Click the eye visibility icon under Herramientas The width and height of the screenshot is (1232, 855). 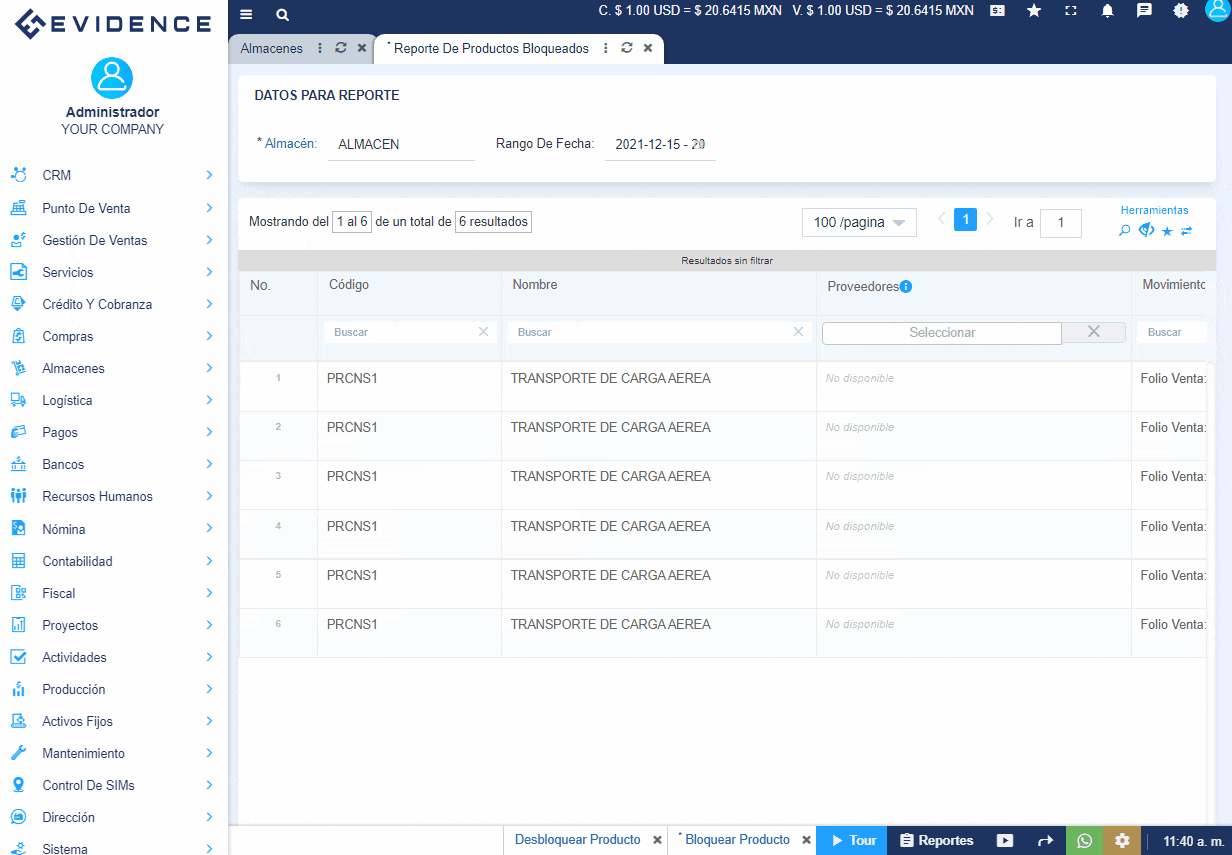[1146, 230]
